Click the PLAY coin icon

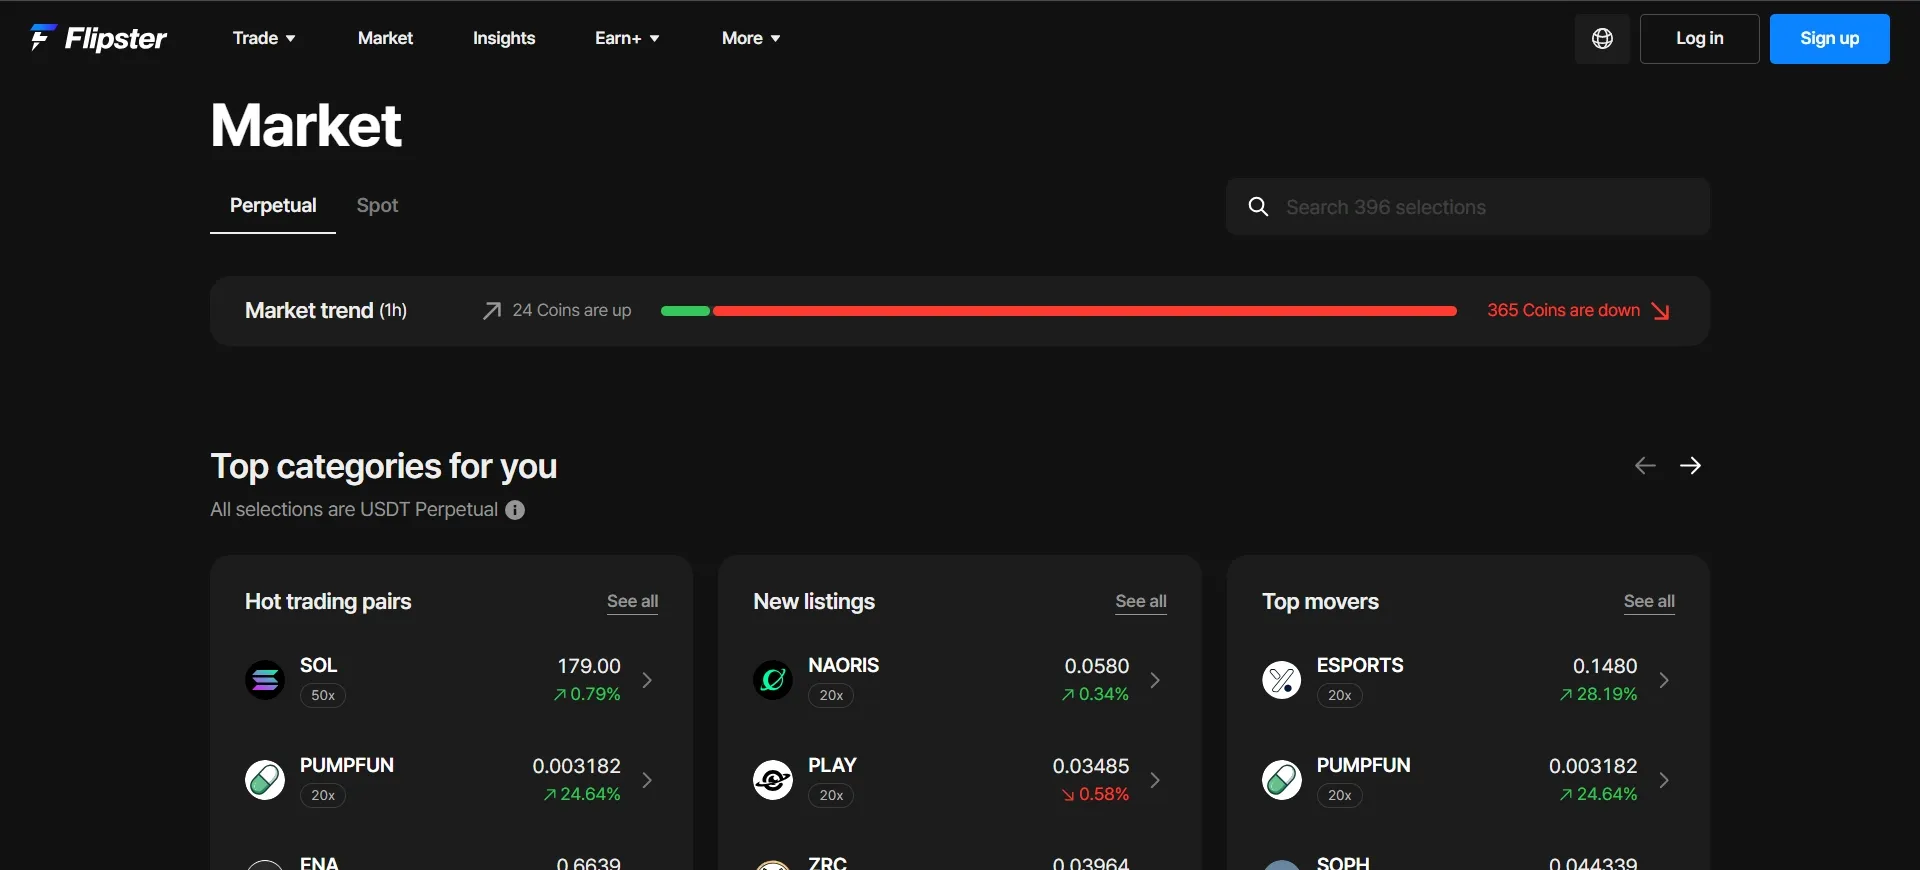pyautogui.click(x=773, y=780)
